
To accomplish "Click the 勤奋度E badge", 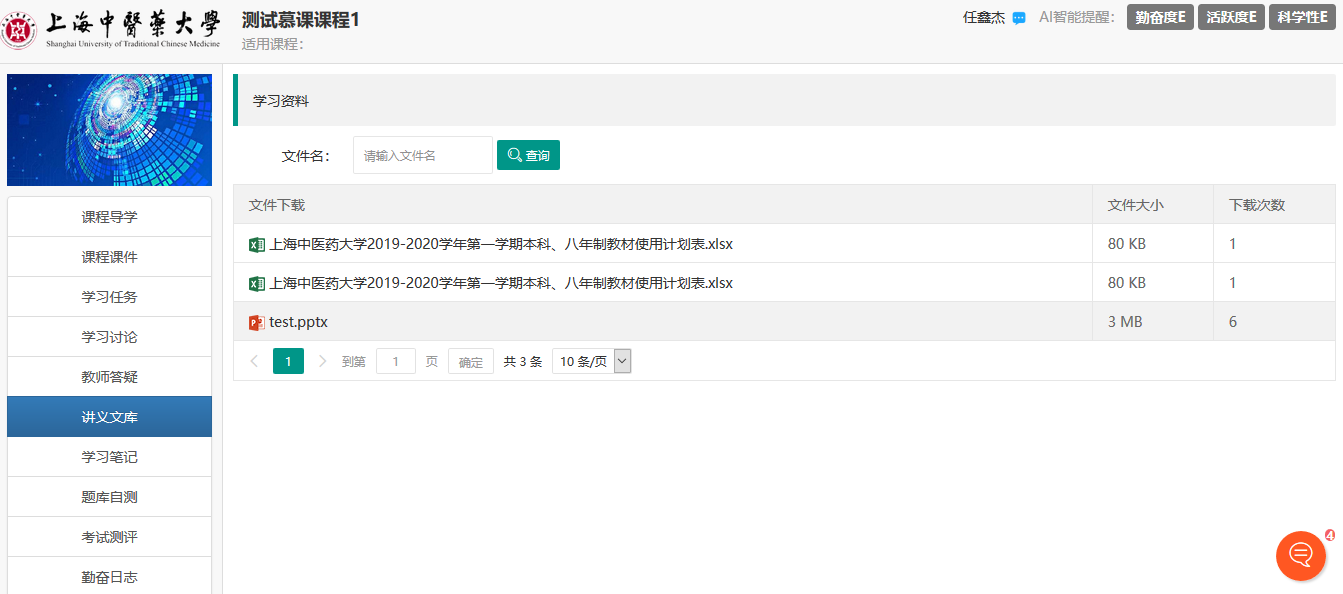I will click(x=1160, y=17).
